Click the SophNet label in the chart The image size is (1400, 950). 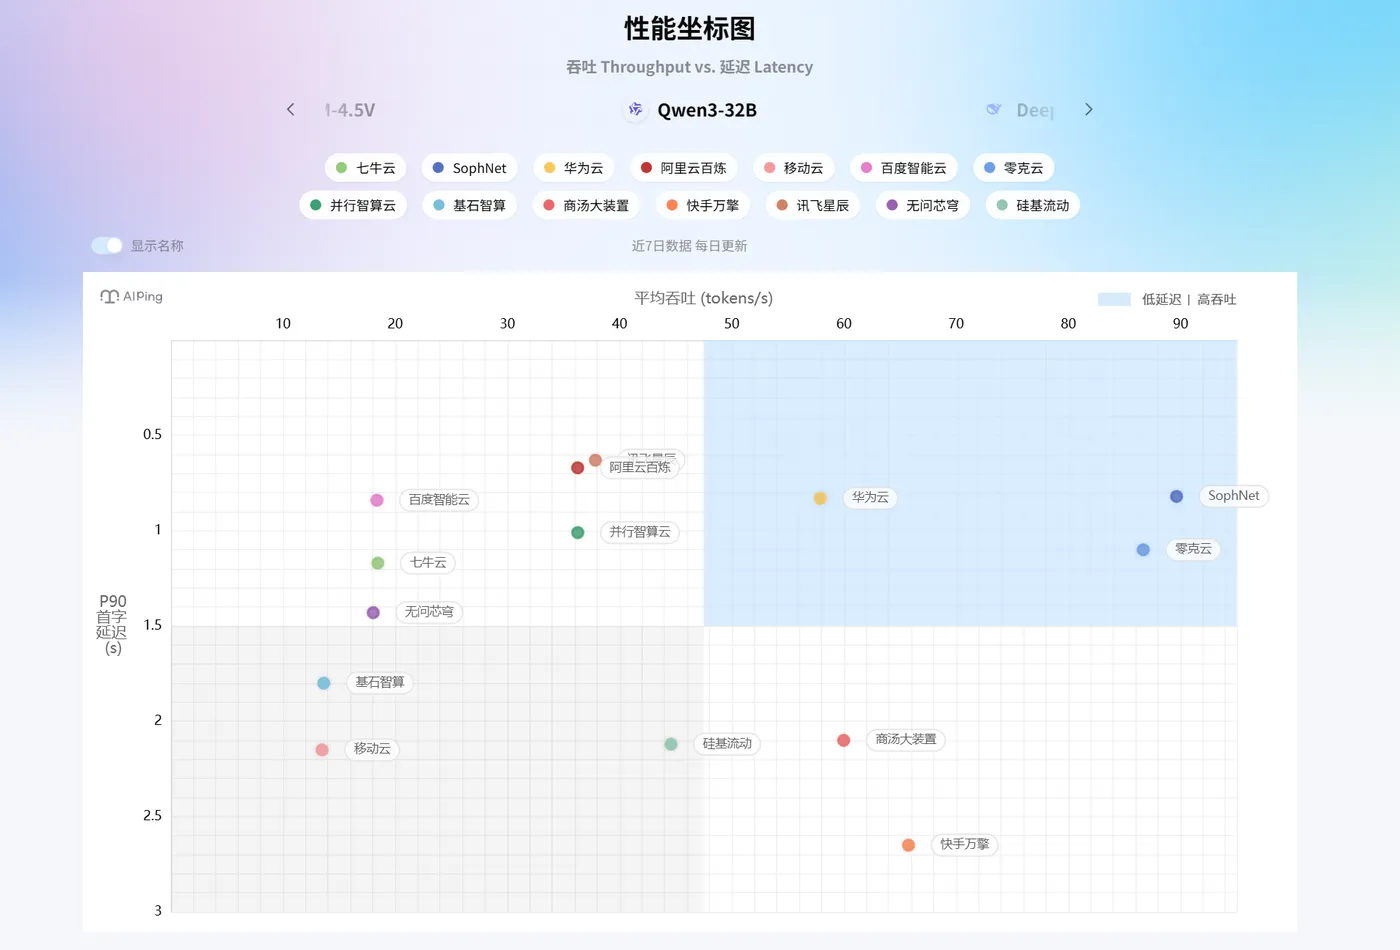1234,496
